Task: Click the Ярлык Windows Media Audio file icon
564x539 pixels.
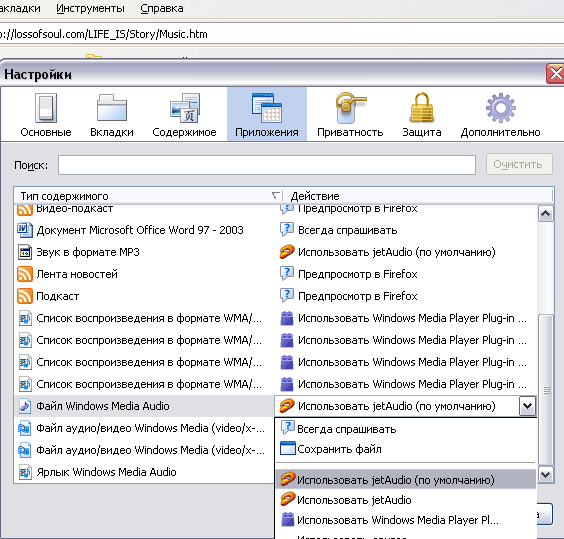Action: click(25, 472)
